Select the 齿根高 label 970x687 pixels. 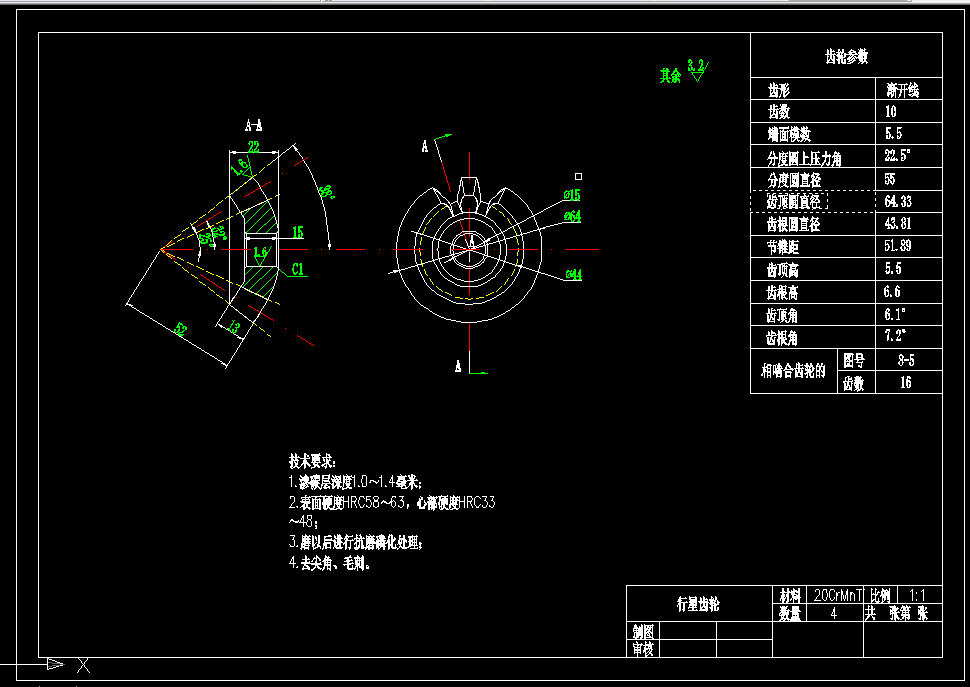point(783,292)
